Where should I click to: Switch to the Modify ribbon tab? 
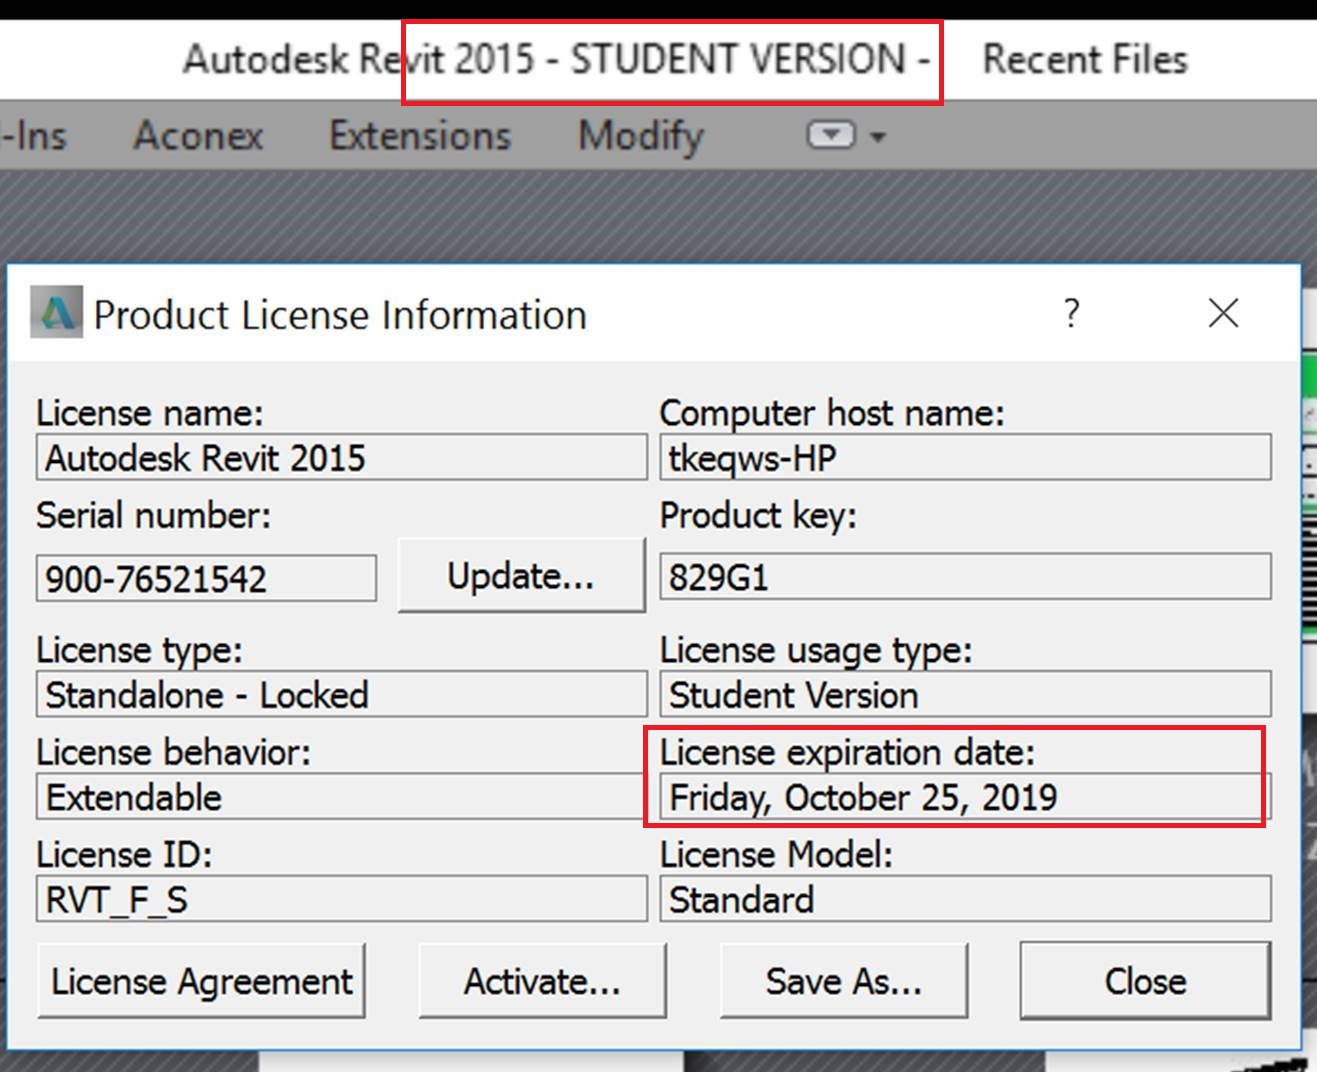(x=641, y=136)
